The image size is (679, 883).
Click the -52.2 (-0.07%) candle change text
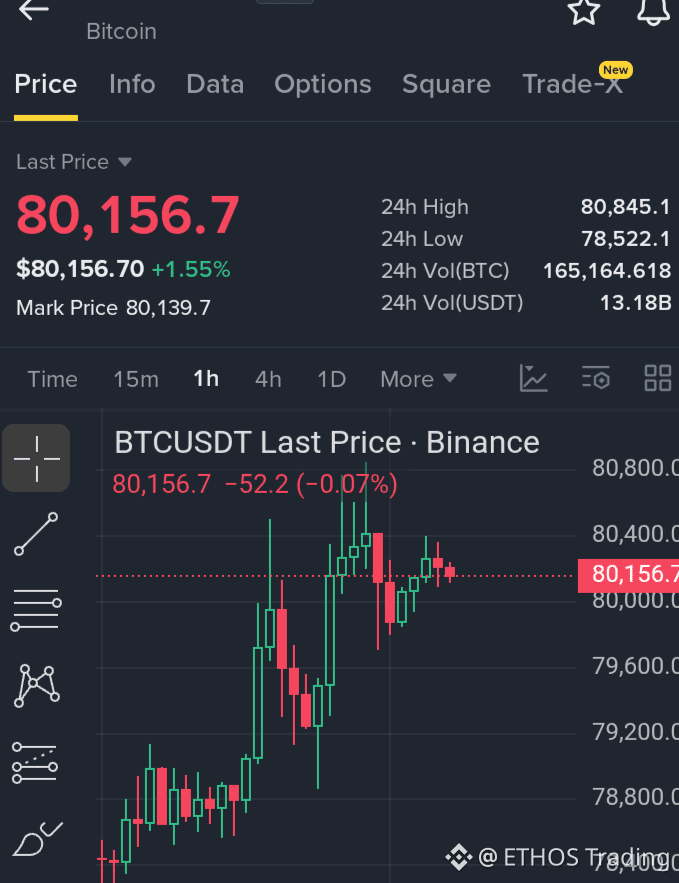[x=311, y=485]
